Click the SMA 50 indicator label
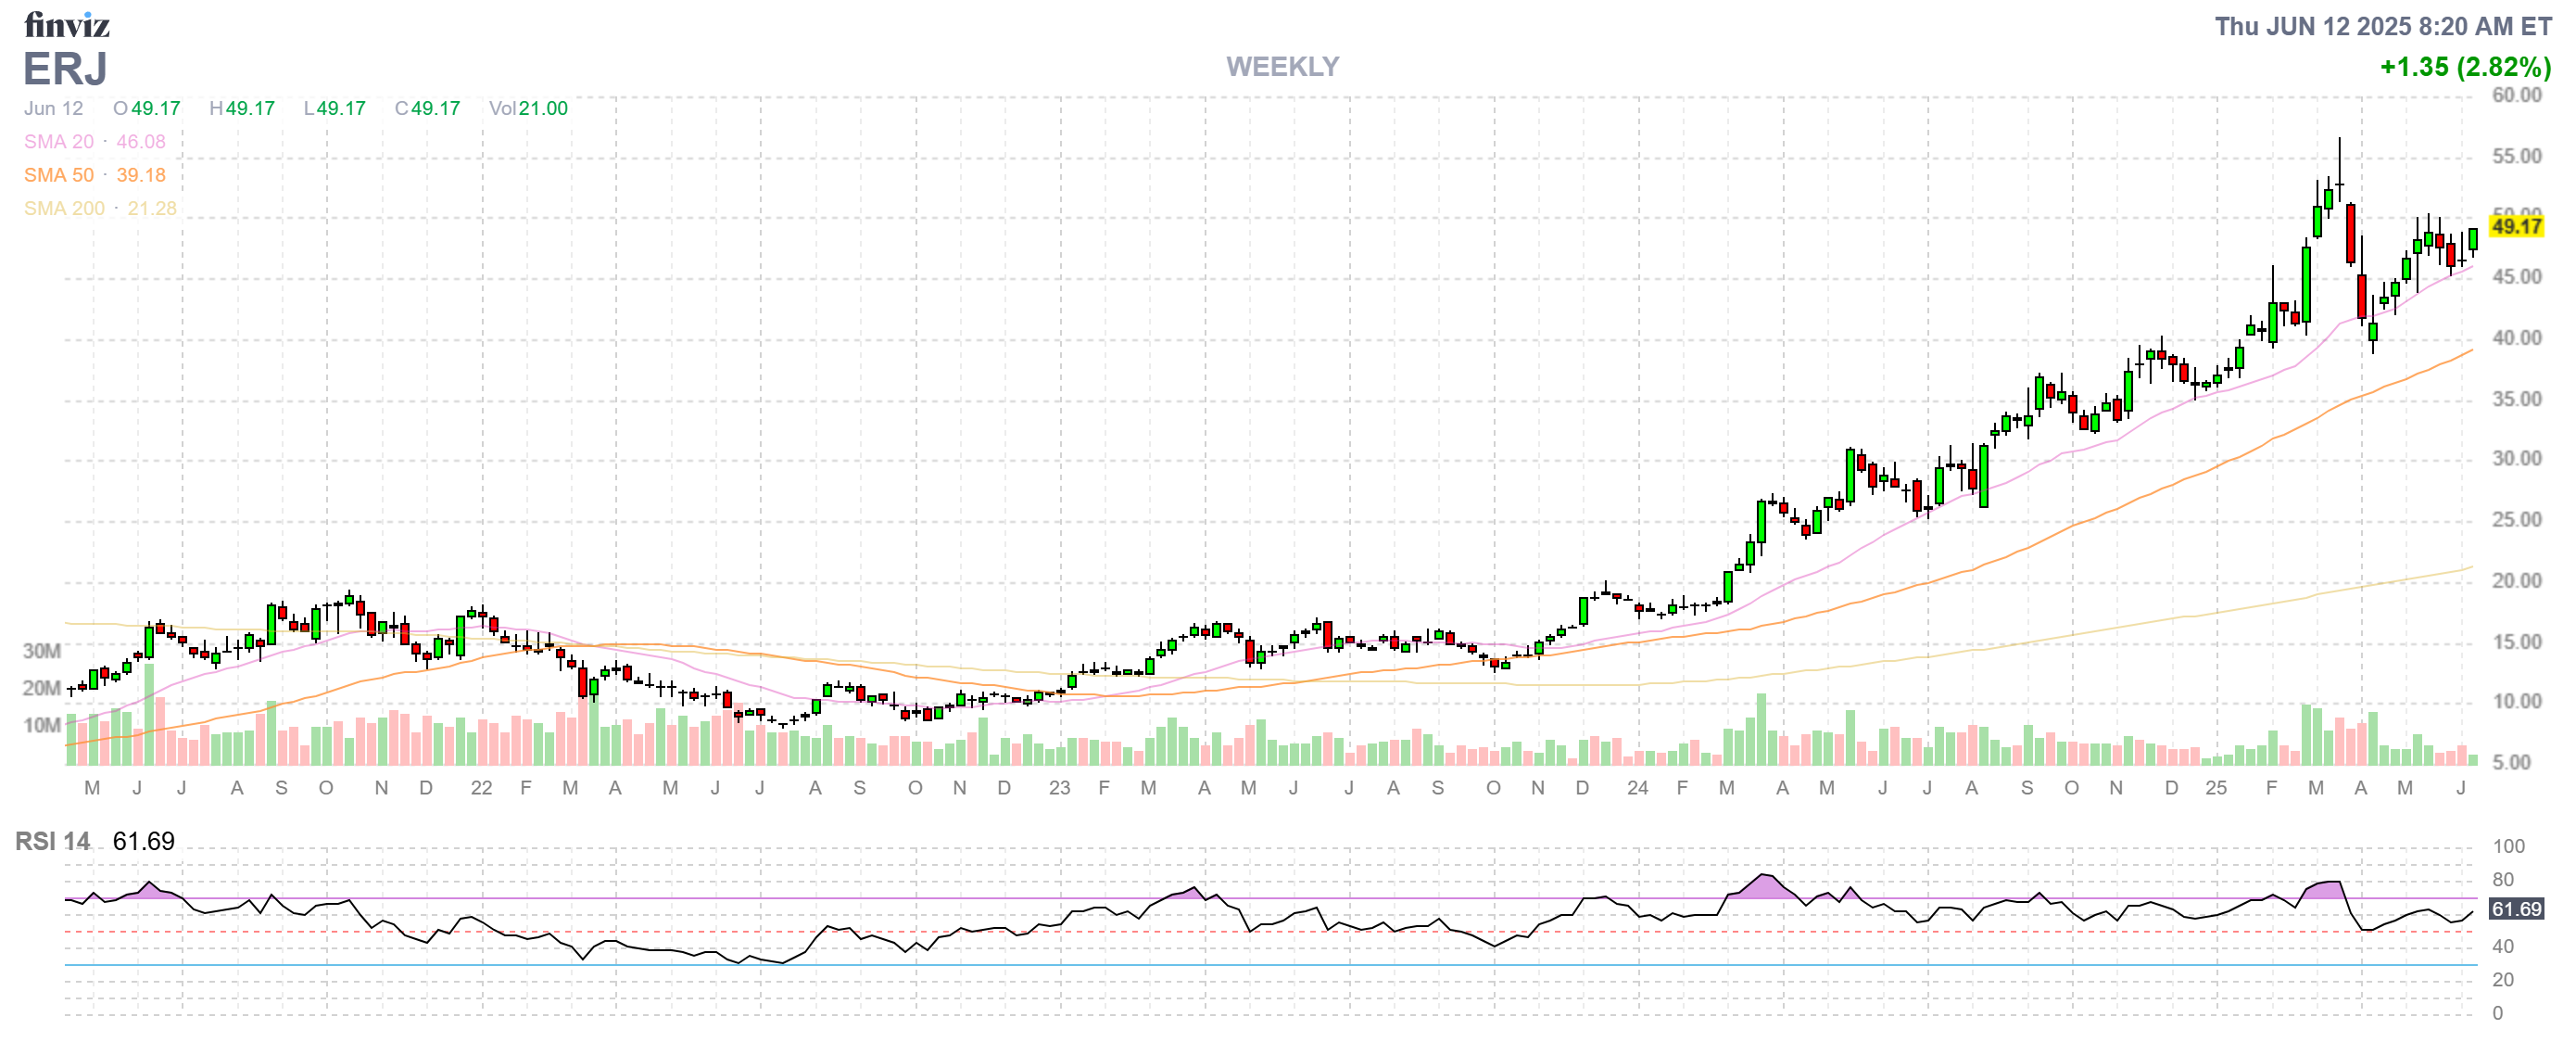 click(60, 175)
